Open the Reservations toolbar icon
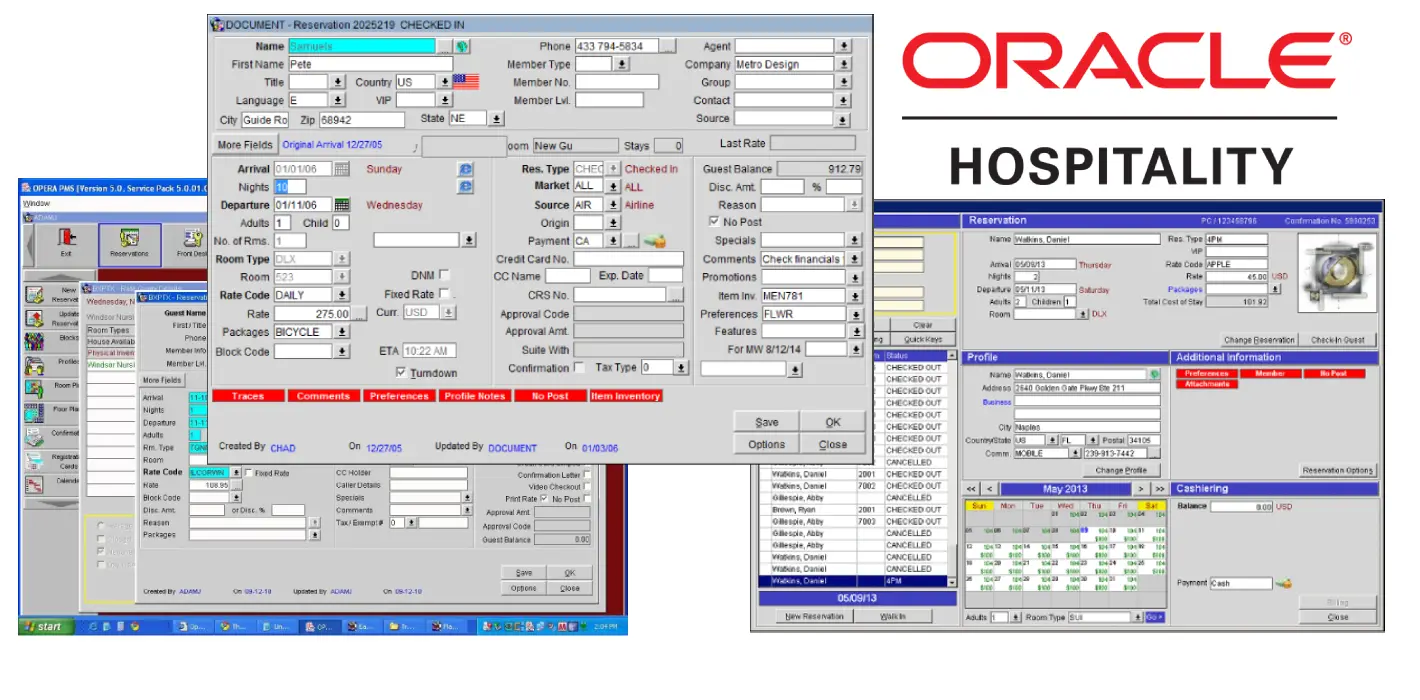This screenshot has width=1420, height=700. 128,243
